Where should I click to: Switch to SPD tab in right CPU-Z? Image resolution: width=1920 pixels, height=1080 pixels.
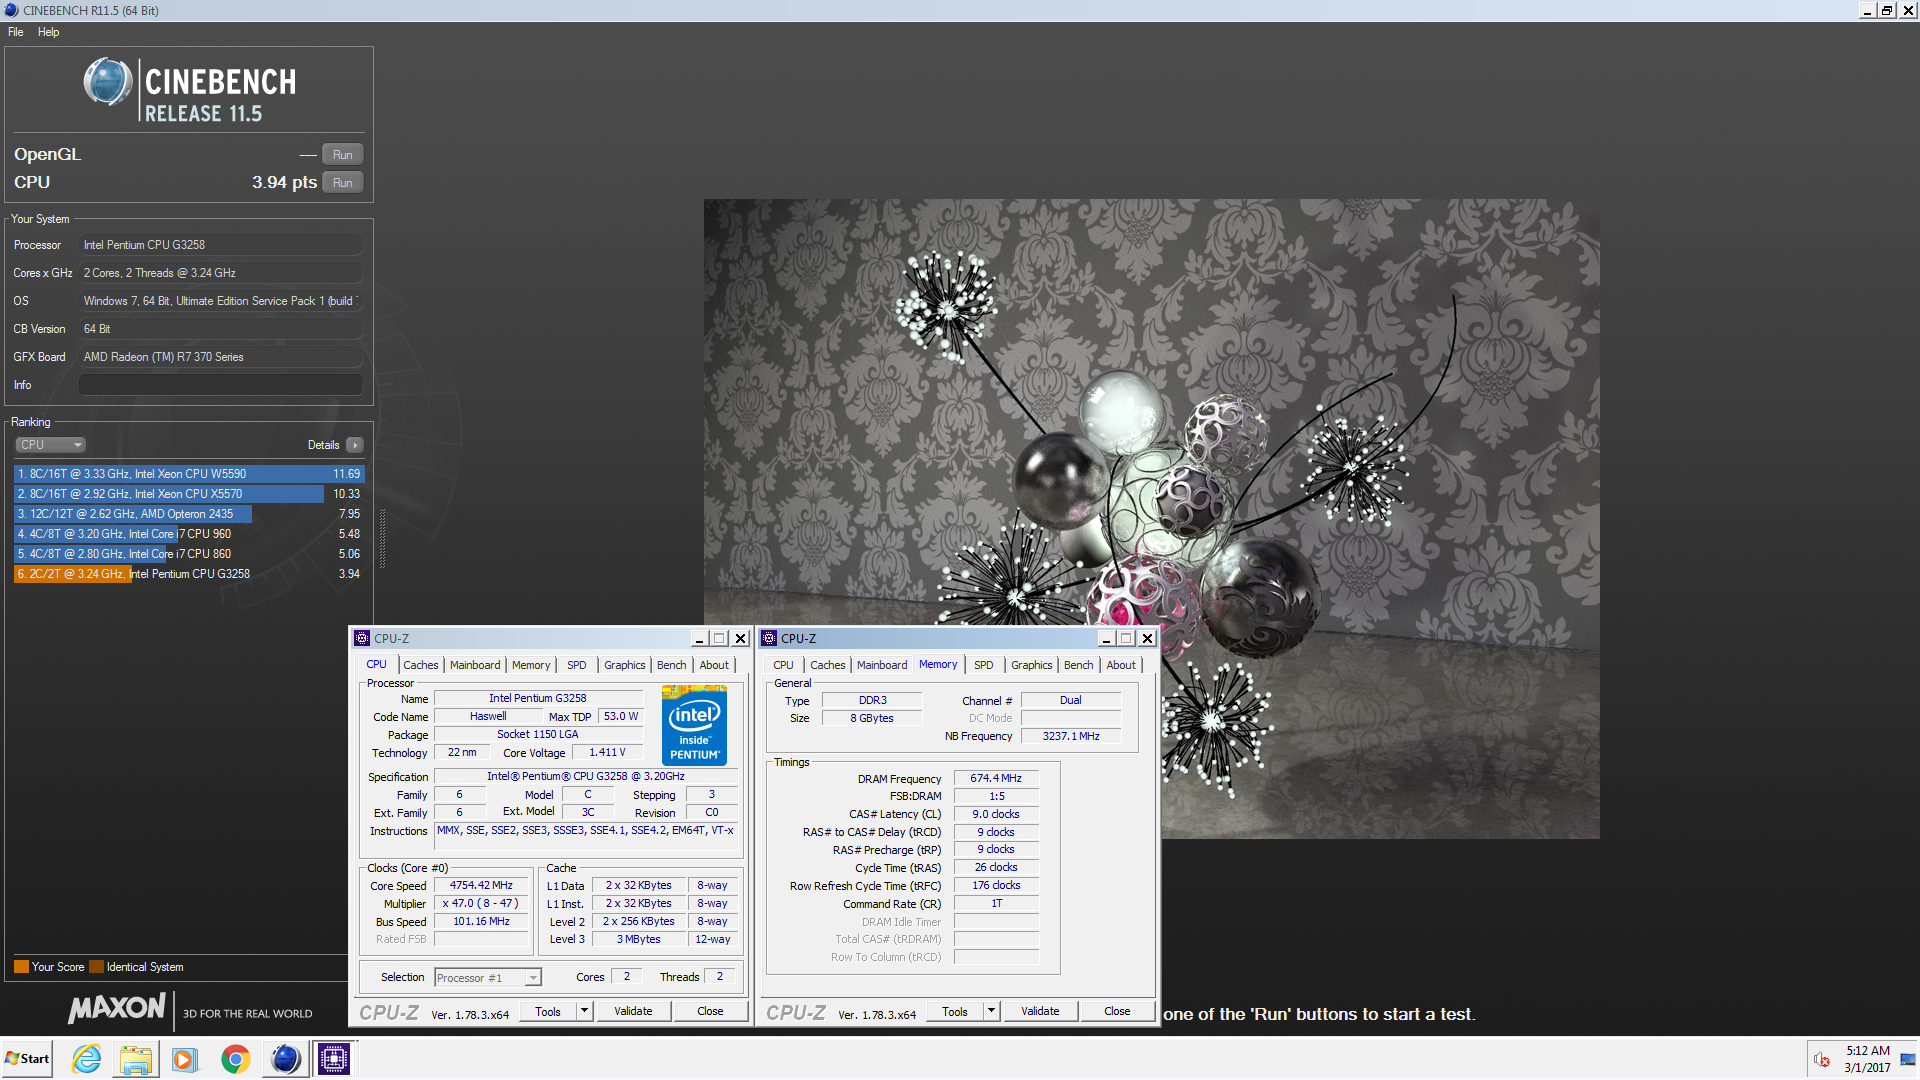984,665
